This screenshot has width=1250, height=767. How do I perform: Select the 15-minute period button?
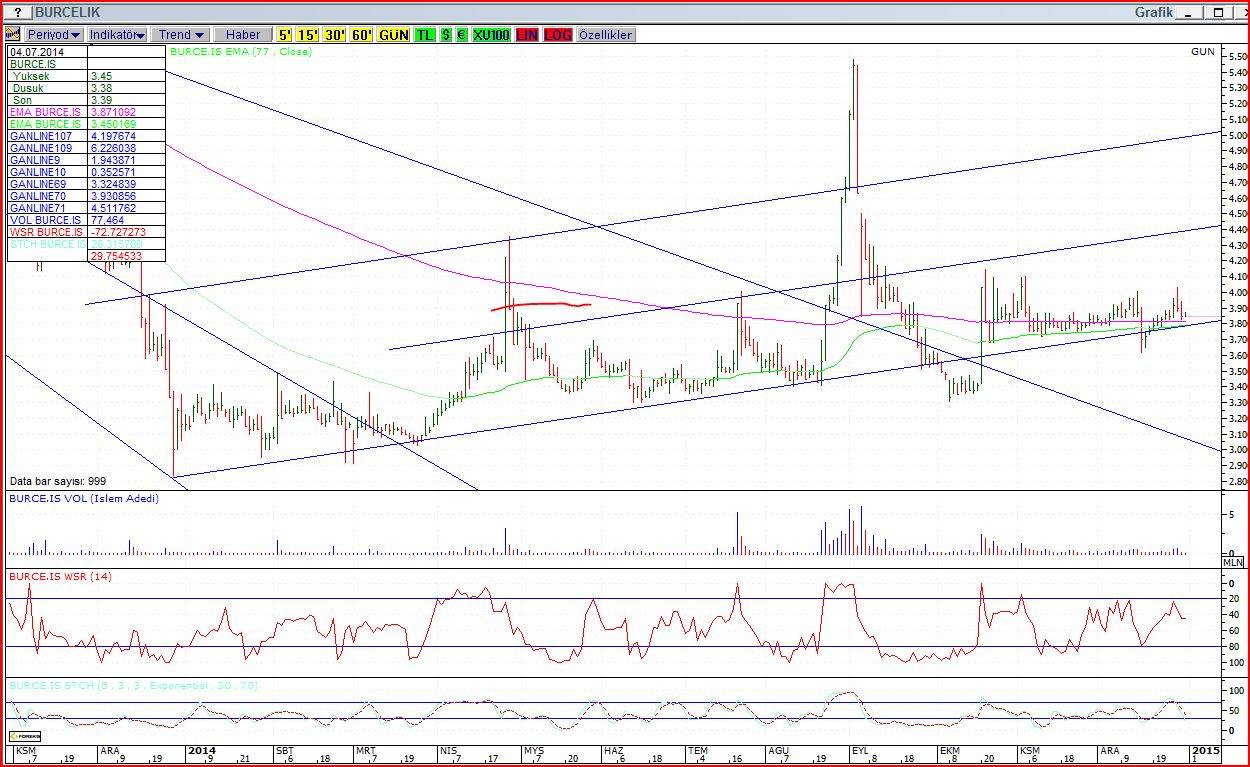[308, 34]
